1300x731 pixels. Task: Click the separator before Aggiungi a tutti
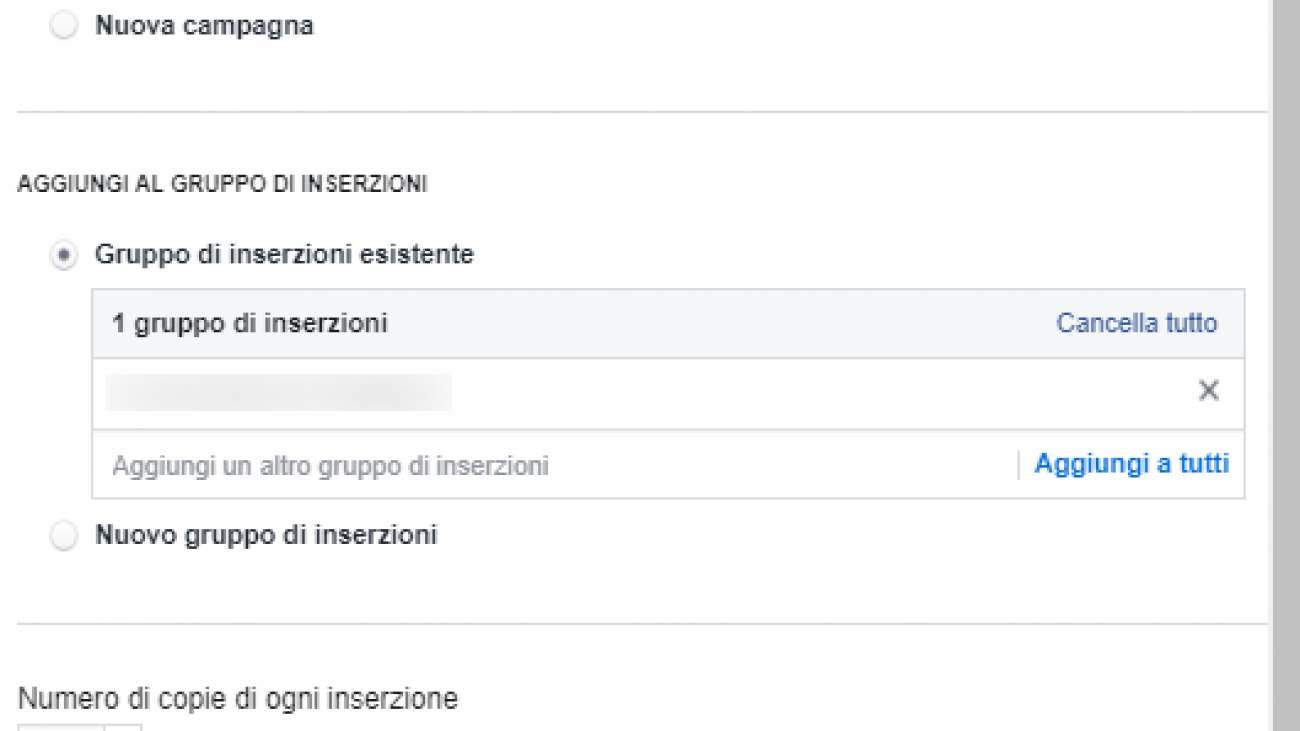tap(1018, 465)
